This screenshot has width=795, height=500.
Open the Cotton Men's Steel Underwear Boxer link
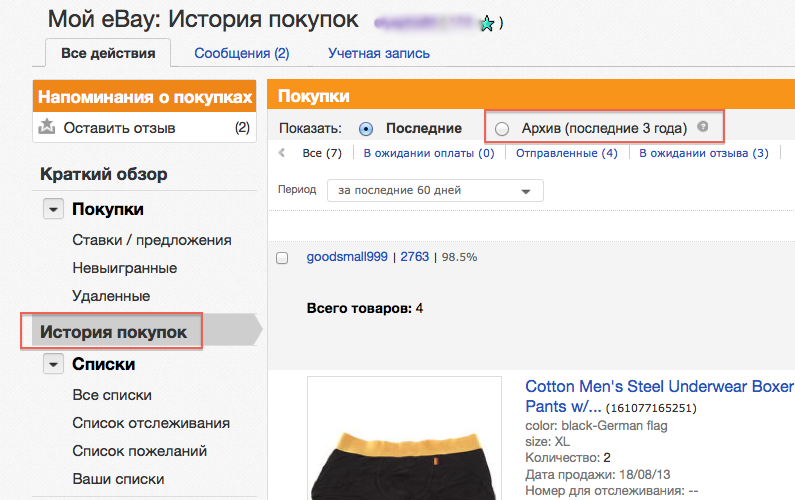[659, 397]
